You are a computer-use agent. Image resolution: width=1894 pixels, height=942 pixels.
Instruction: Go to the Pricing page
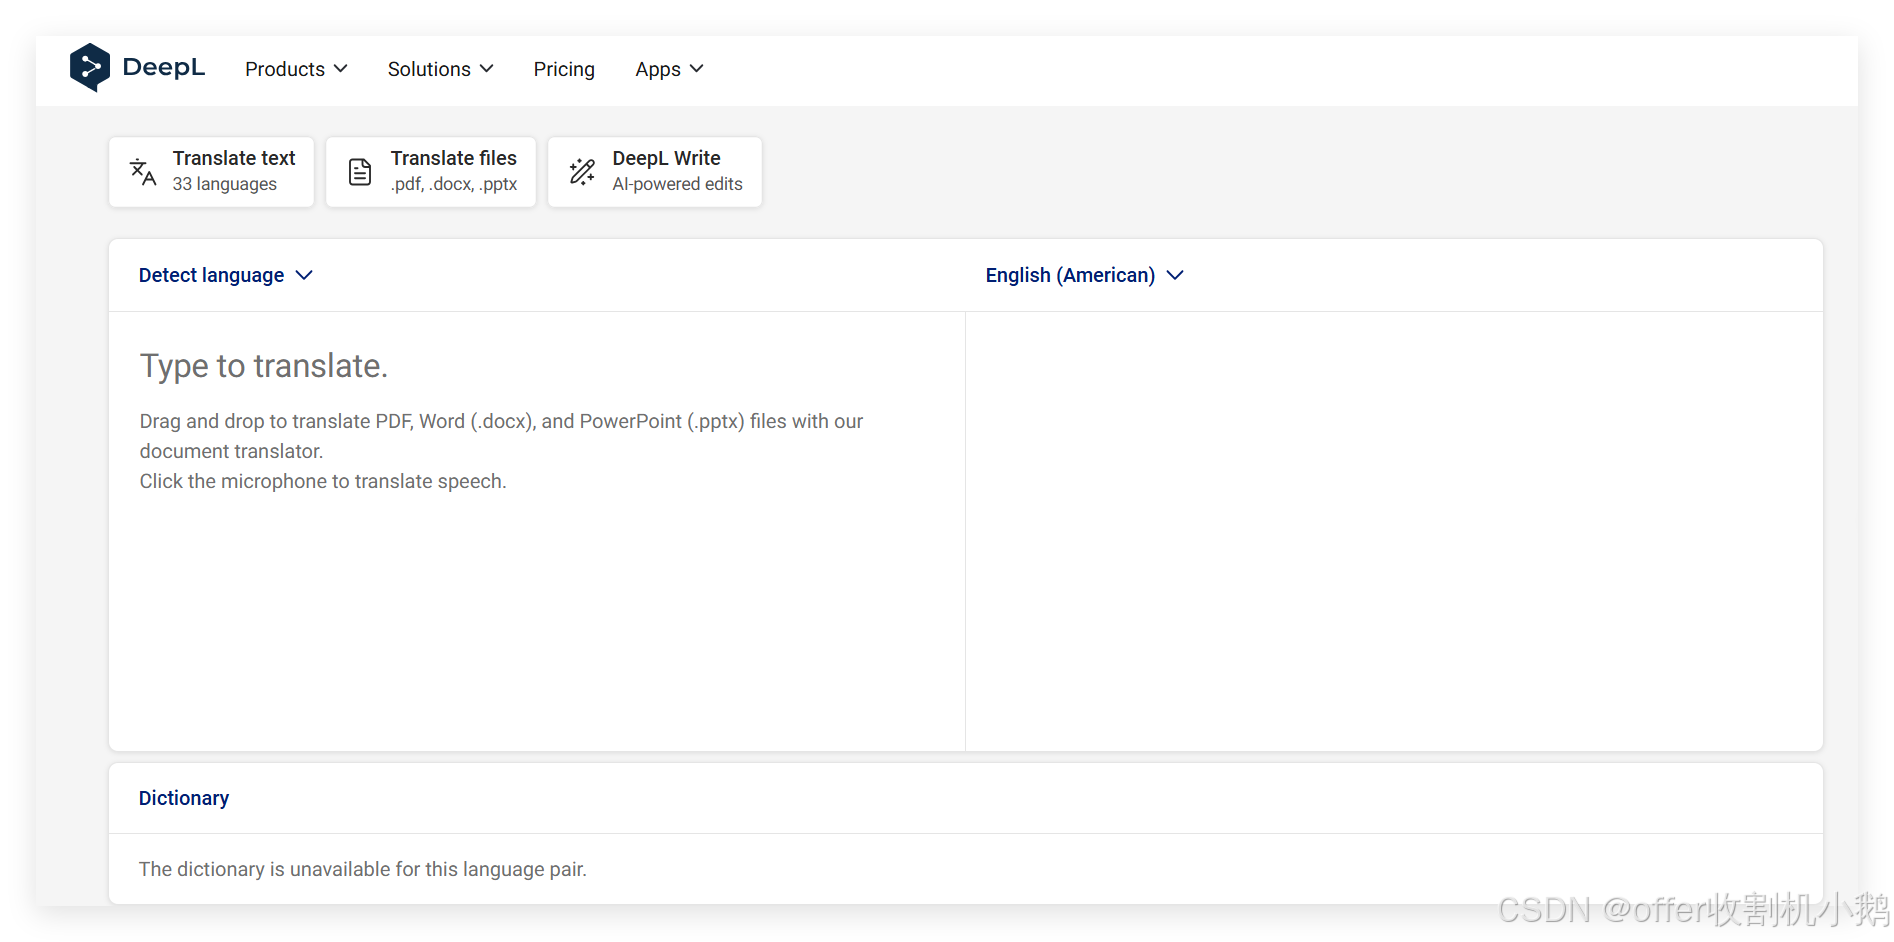tap(564, 69)
